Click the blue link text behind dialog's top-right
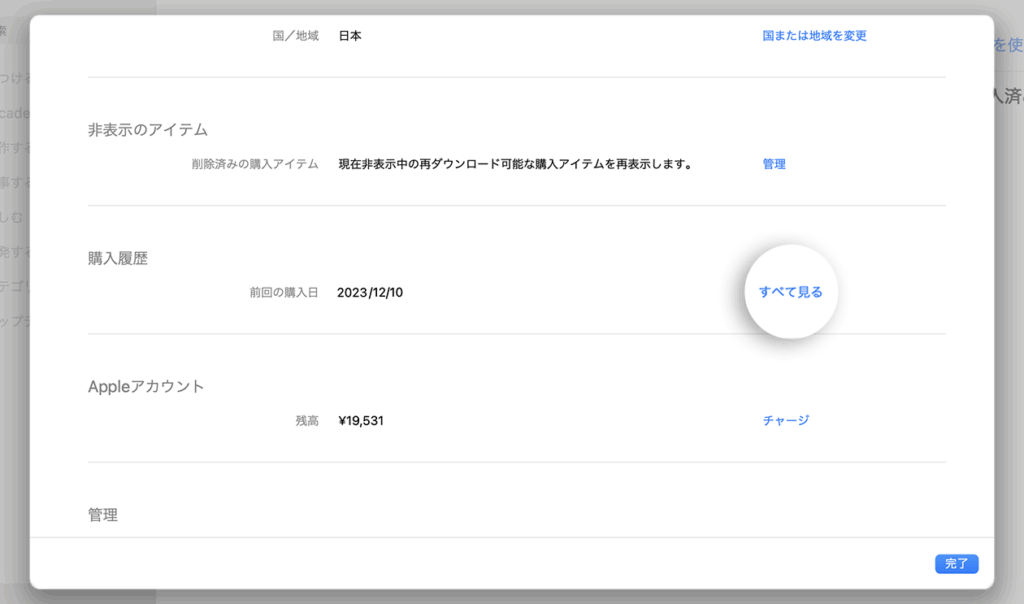Viewport: 1024px width, 604px height. pos(1008,44)
